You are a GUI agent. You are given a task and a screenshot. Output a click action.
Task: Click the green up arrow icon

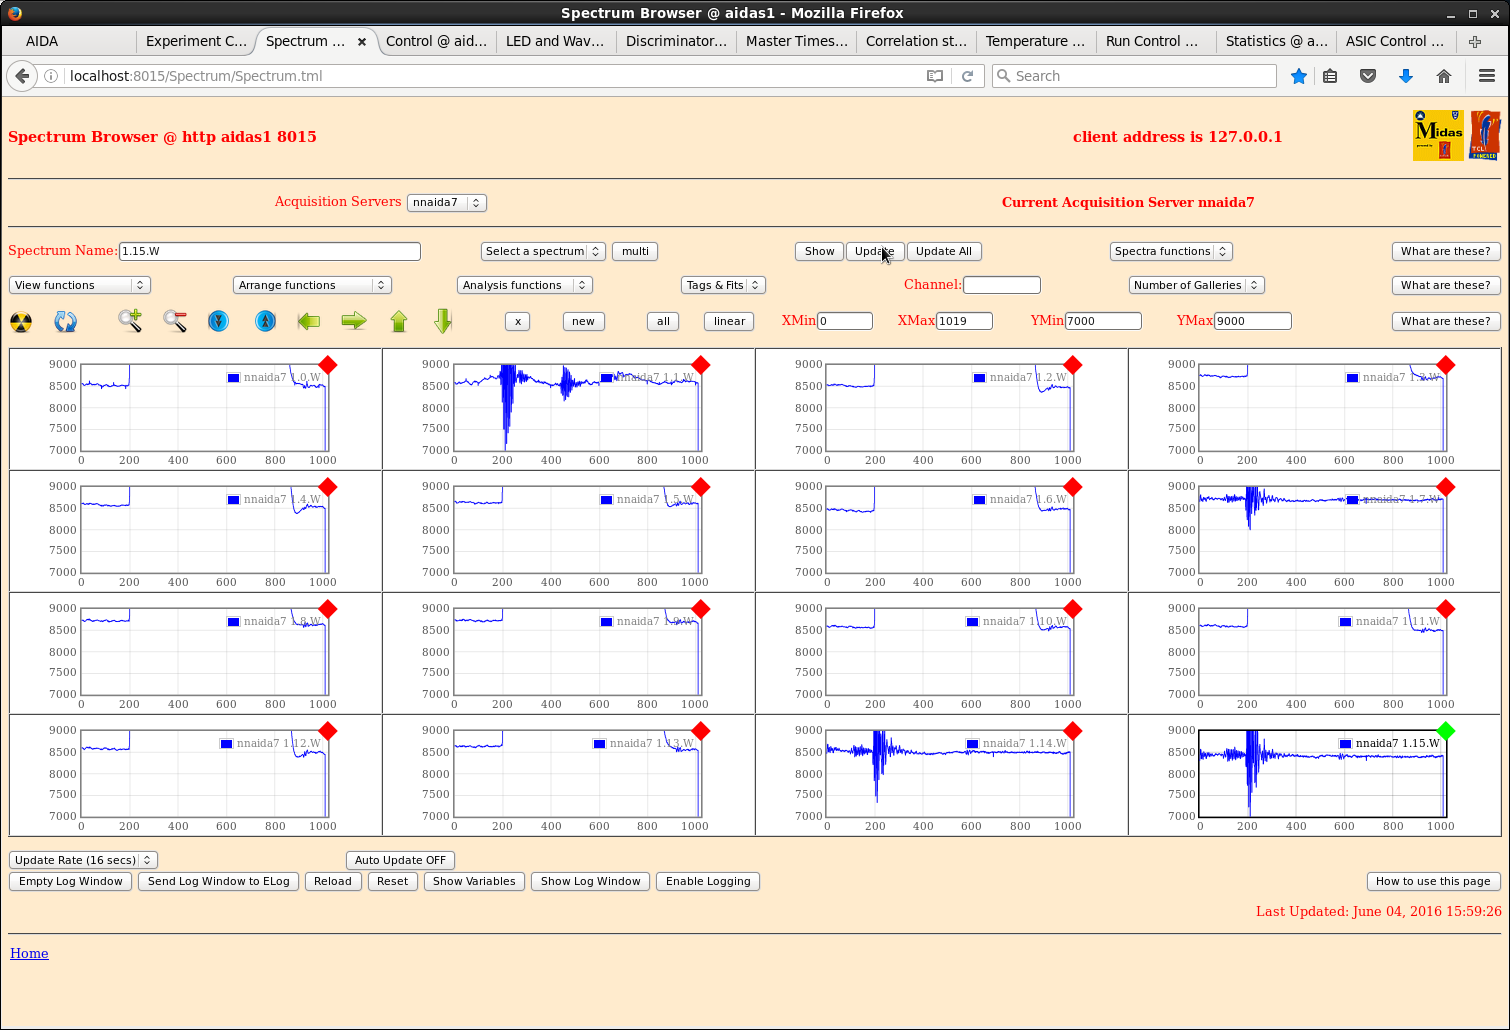[399, 321]
